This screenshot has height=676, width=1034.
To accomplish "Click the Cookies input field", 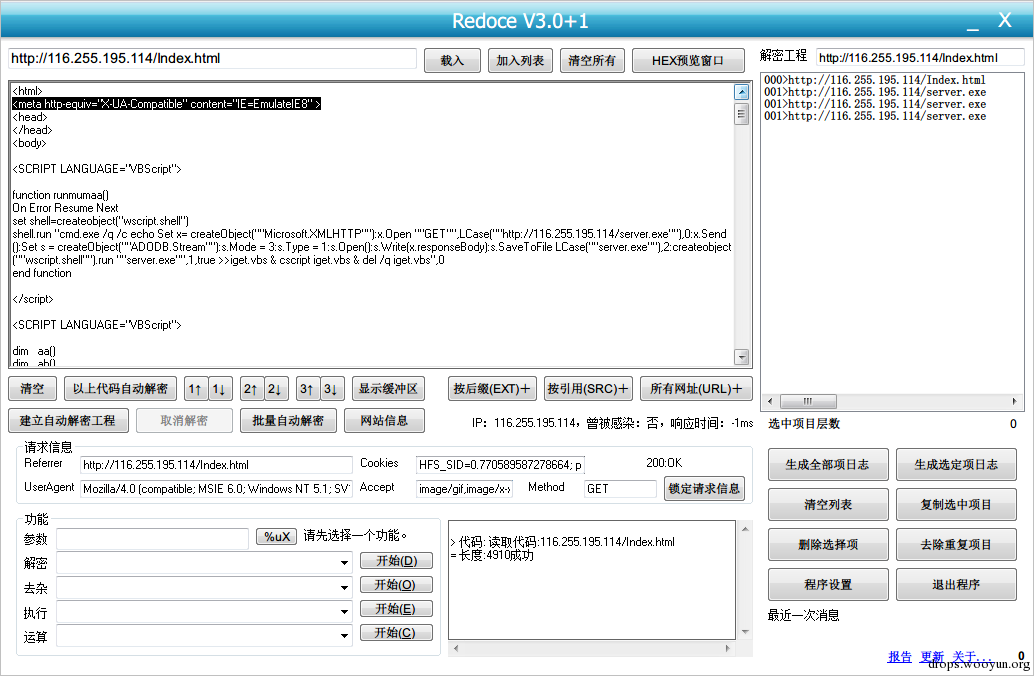I will tap(501, 465).
